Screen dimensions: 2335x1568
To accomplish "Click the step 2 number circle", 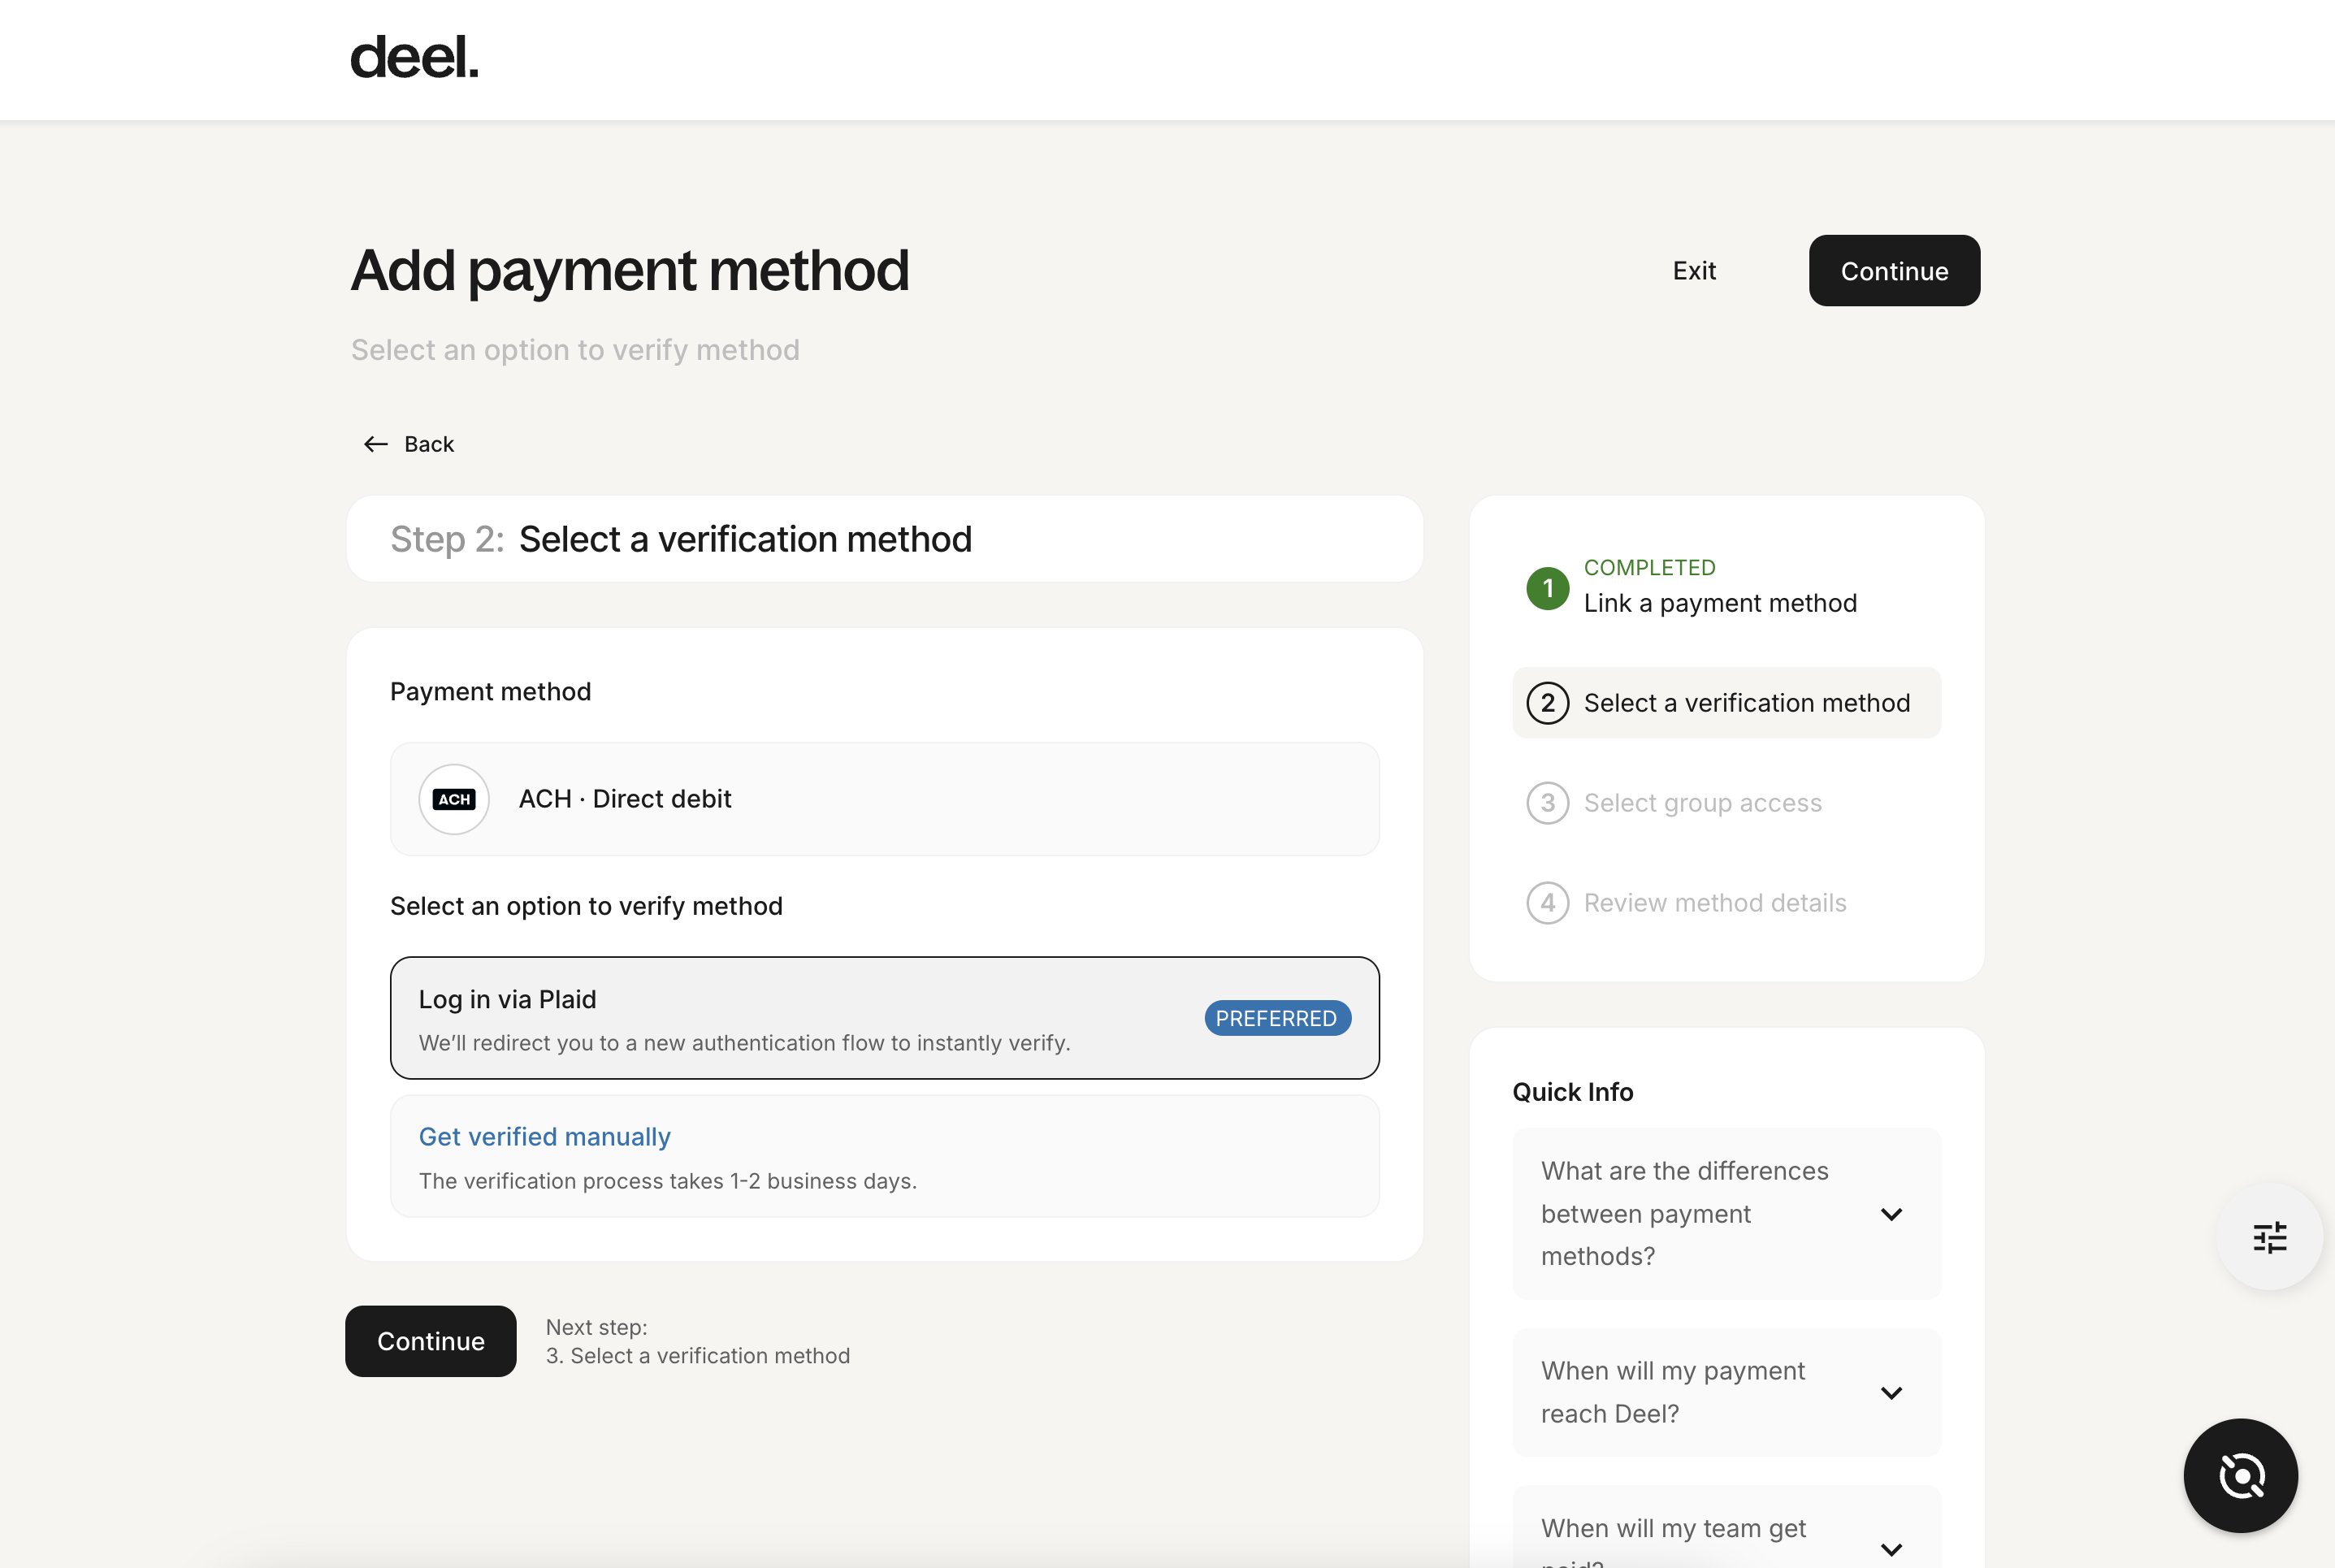I will click(1547, 703).
